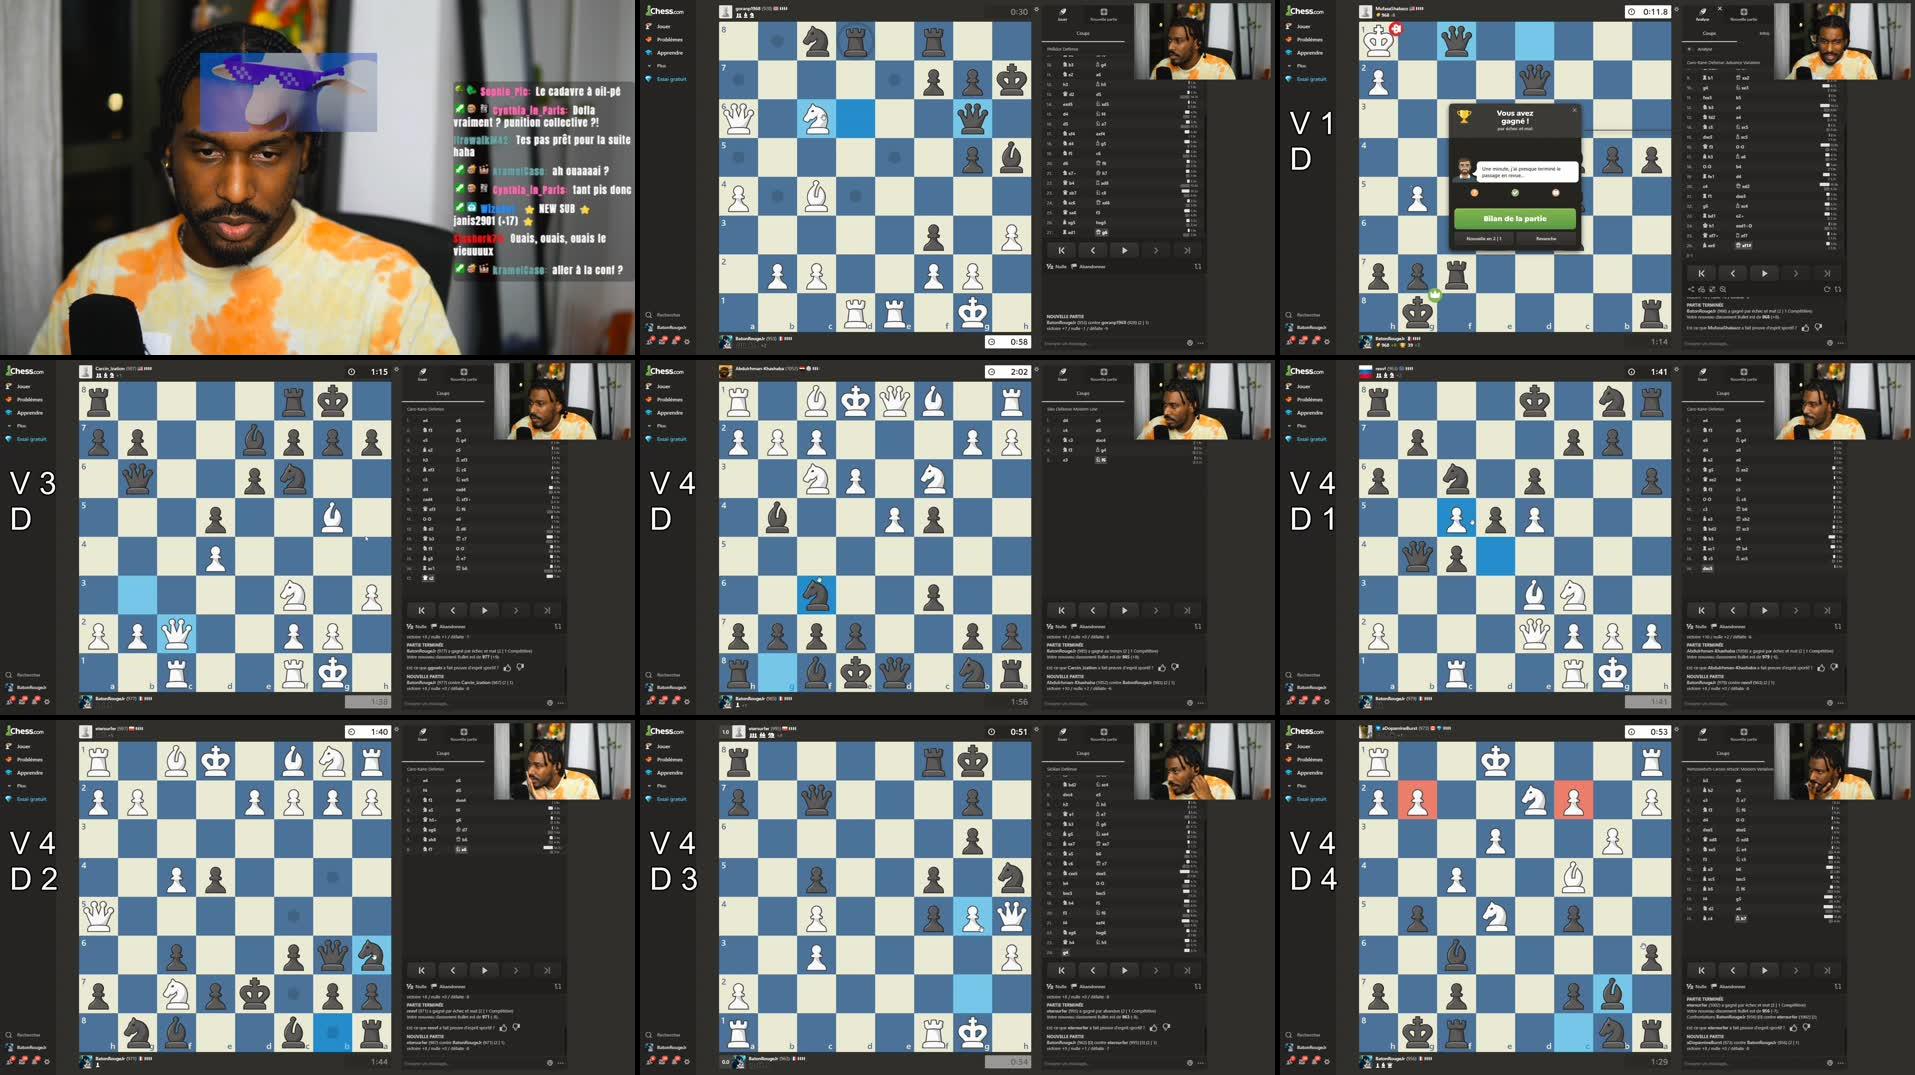Switch to the Infos tab
This screenshot has width=1915, height=1075.
tap(1765, 33)
